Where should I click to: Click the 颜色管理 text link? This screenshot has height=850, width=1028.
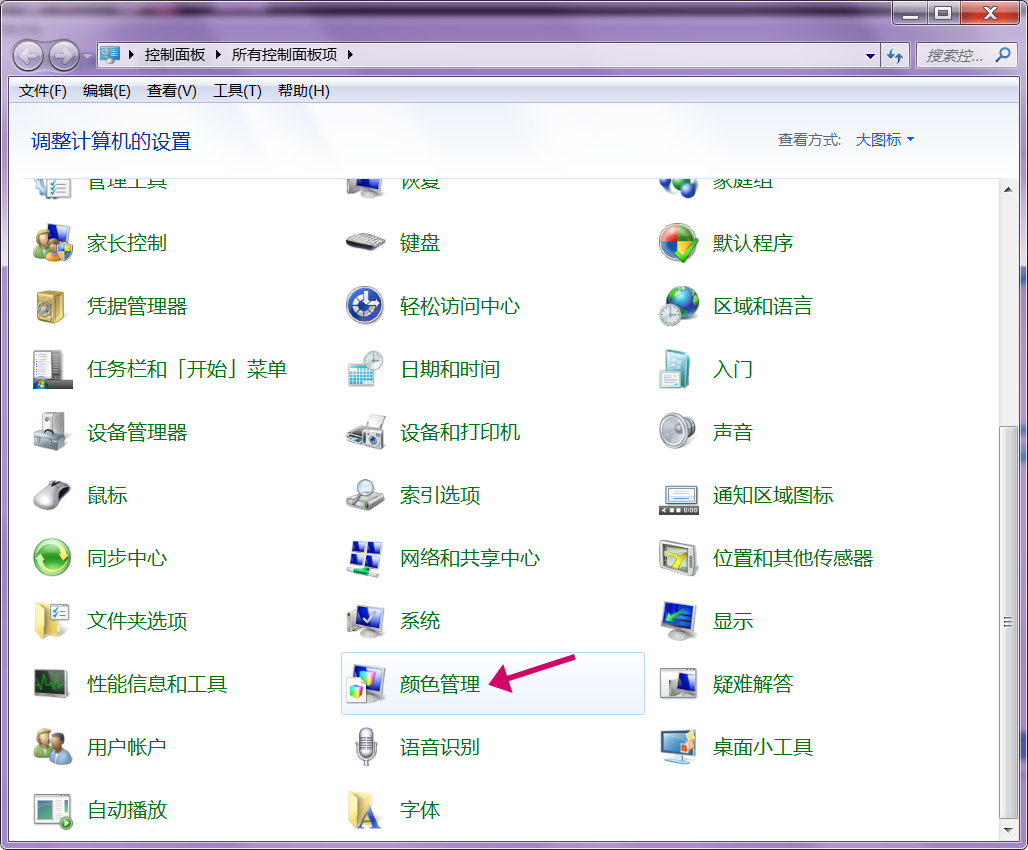click(440, 684)
